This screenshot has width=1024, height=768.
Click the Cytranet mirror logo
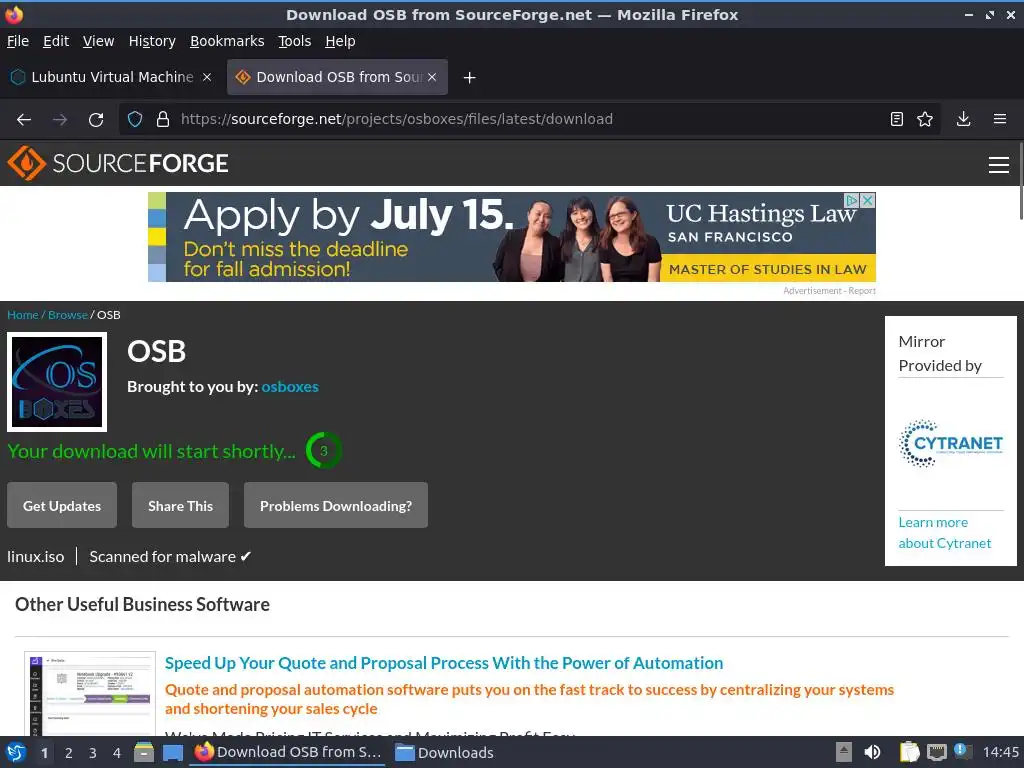[951, 444]
